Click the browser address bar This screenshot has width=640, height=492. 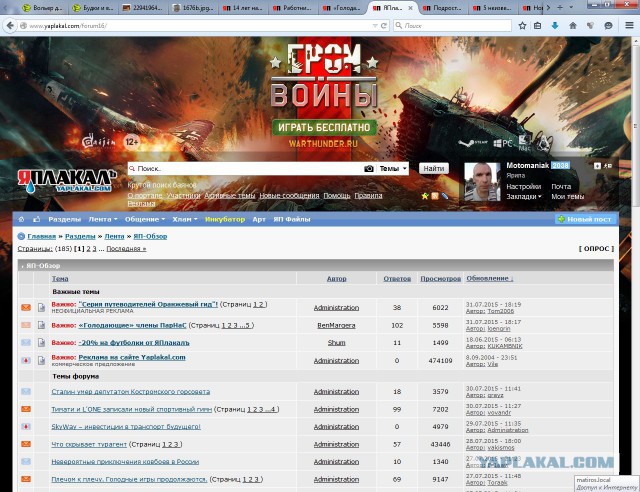tap(200, 26)
